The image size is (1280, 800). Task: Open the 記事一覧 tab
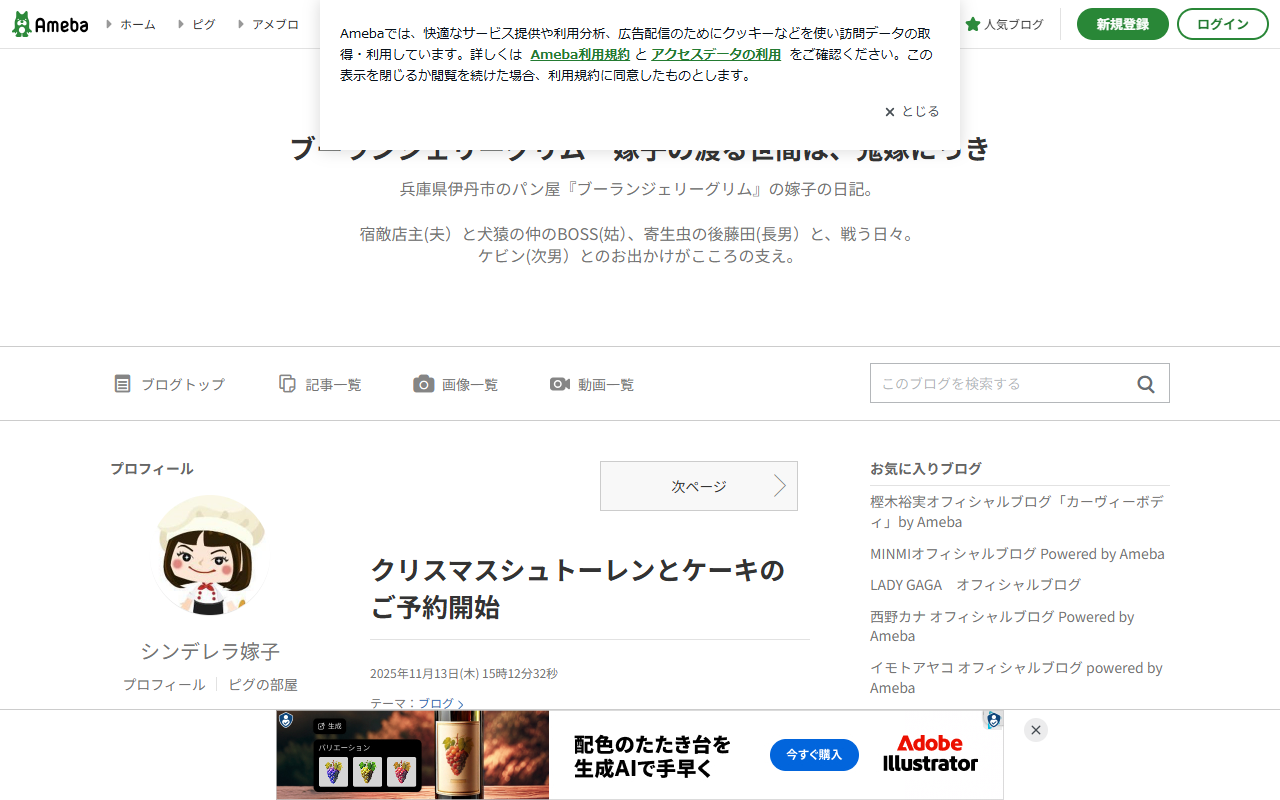tap(320, 384)
